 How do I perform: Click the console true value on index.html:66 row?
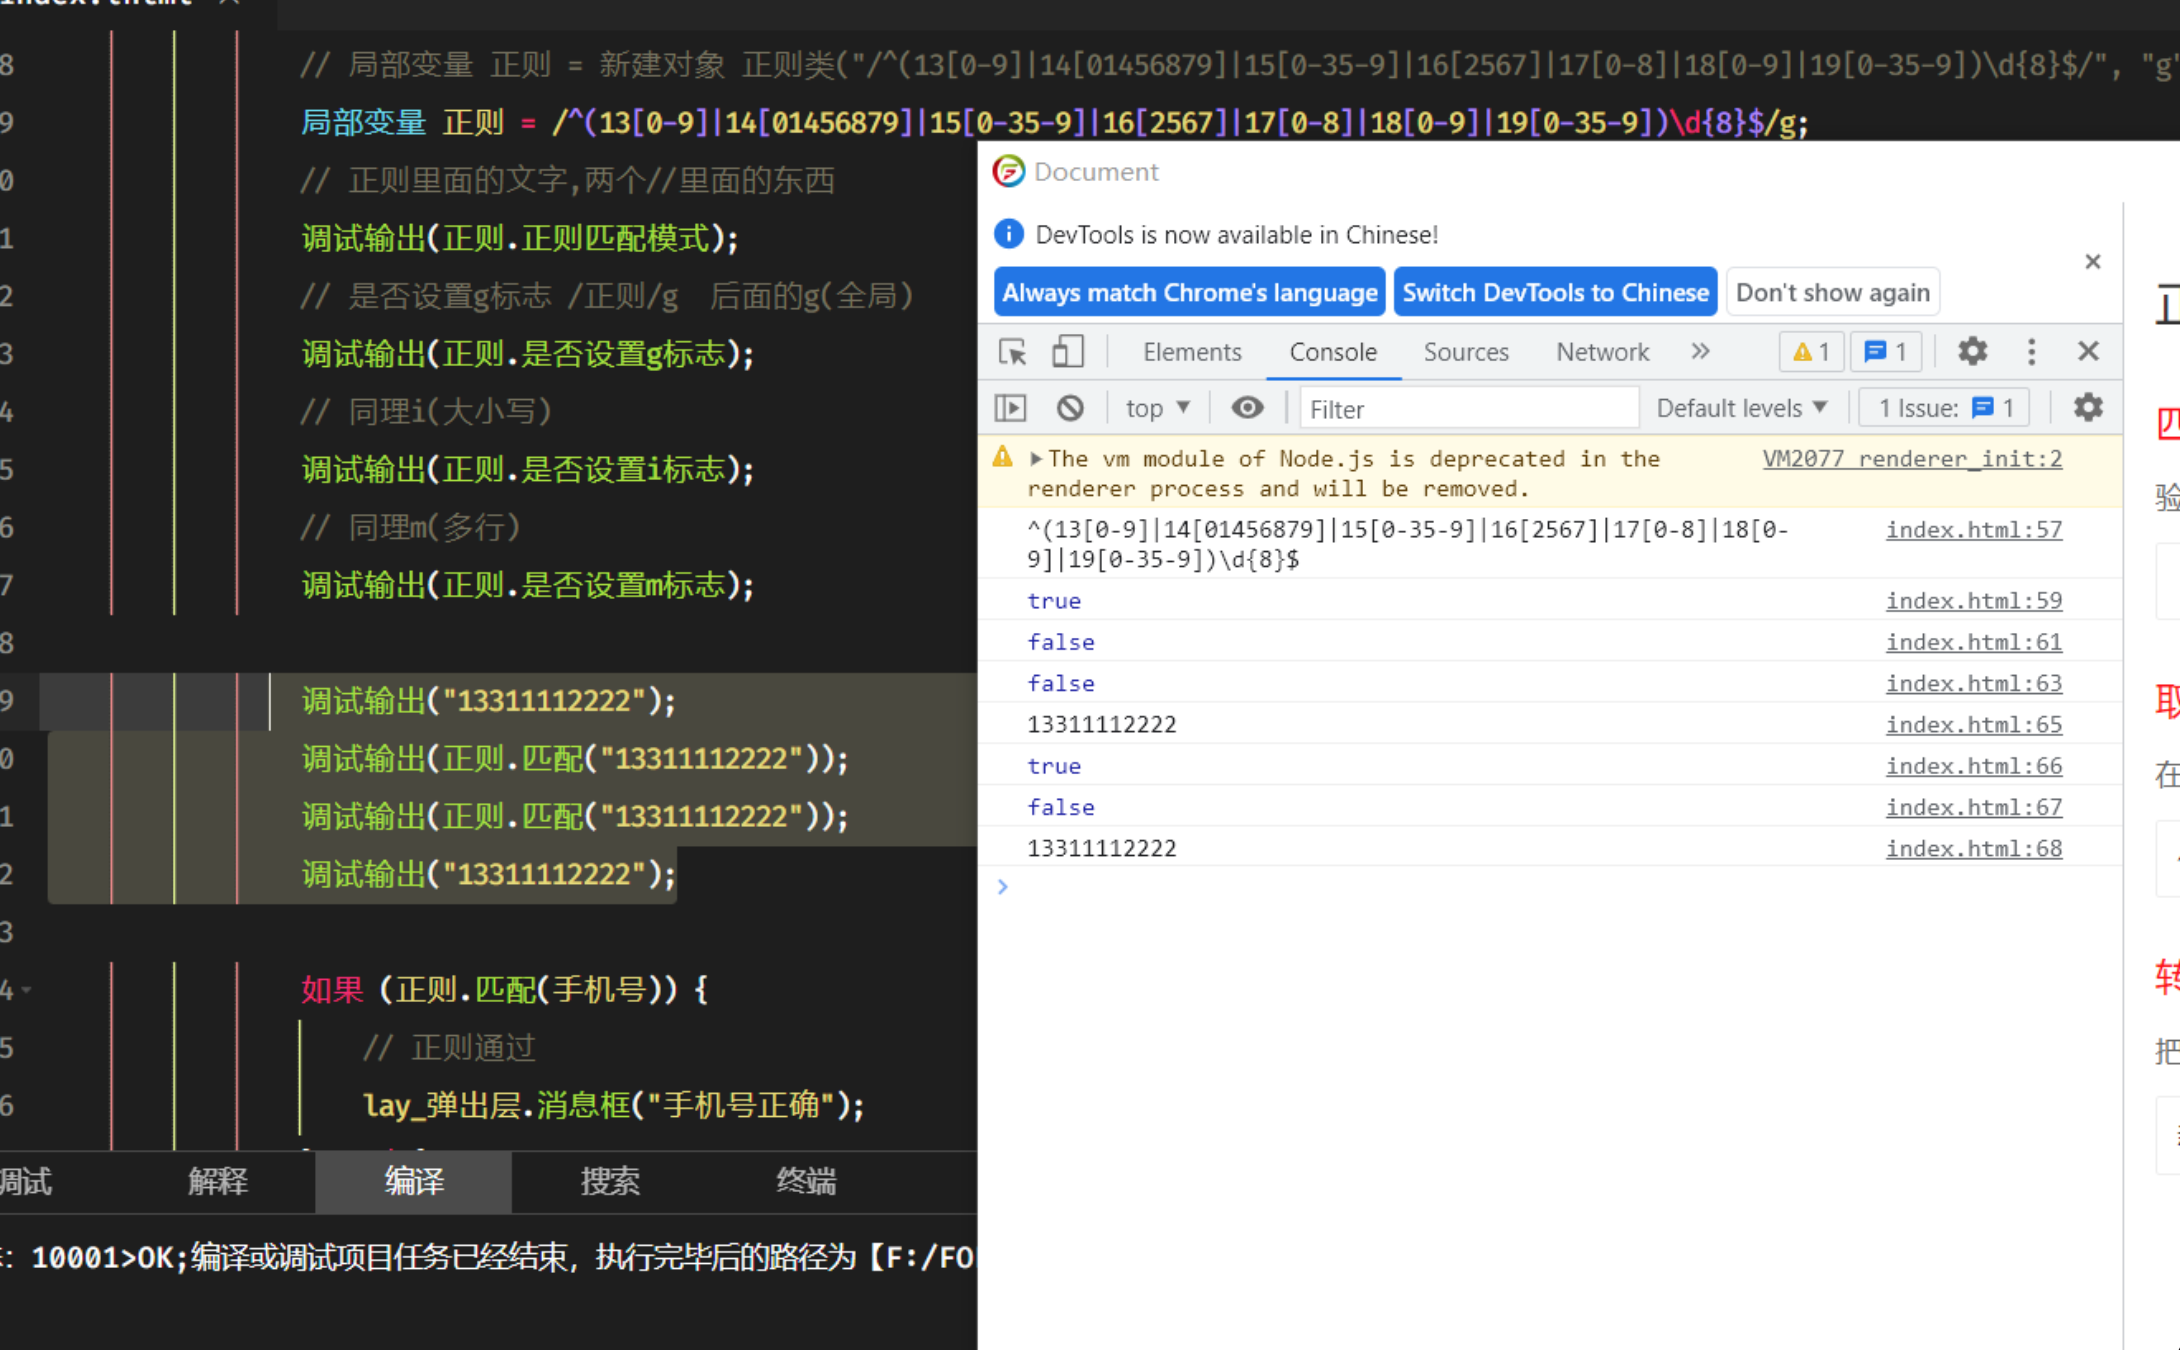pyautogui.click(x=1054, y=766)
